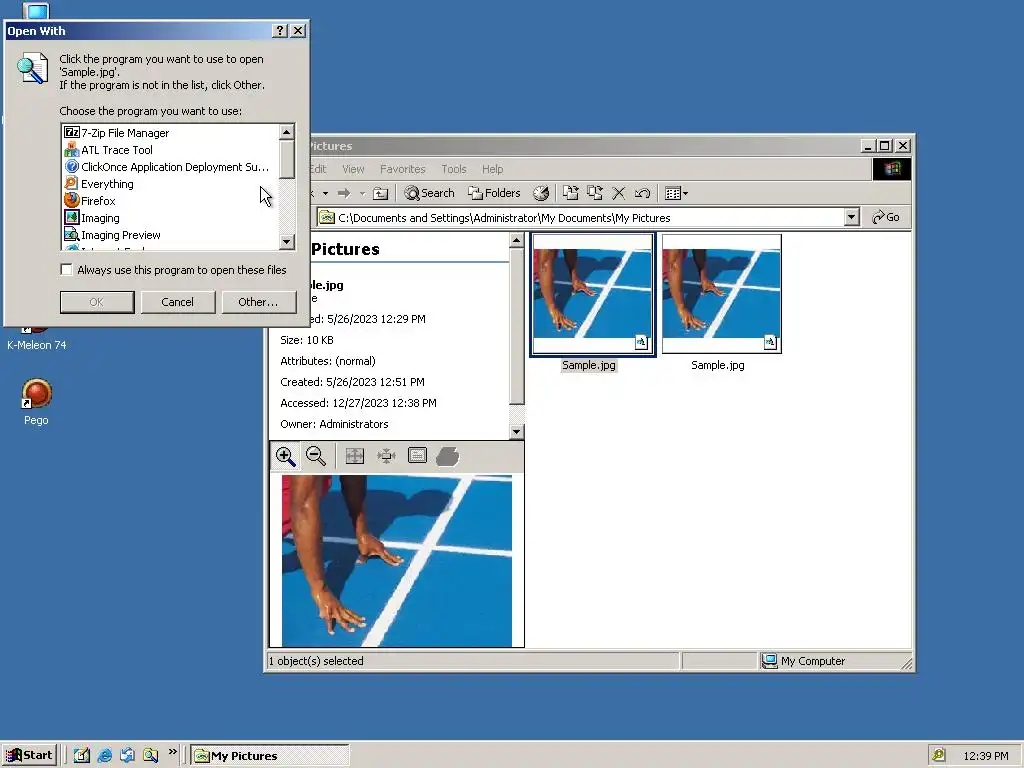Click the system tray icon near clock

click(x=938, y=755)
